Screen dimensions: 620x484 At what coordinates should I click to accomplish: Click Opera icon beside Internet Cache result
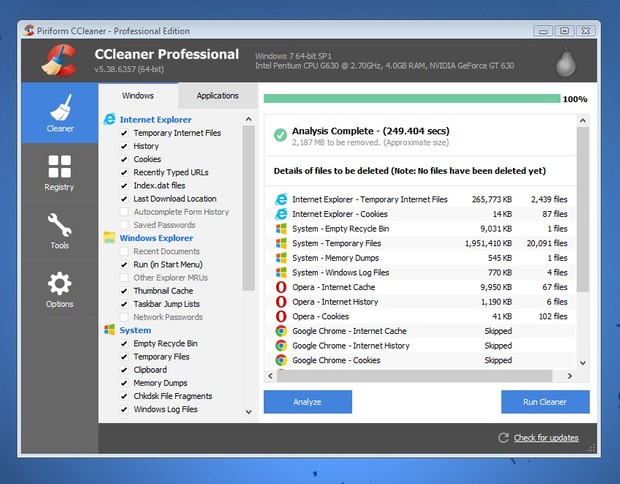(281, 287)
